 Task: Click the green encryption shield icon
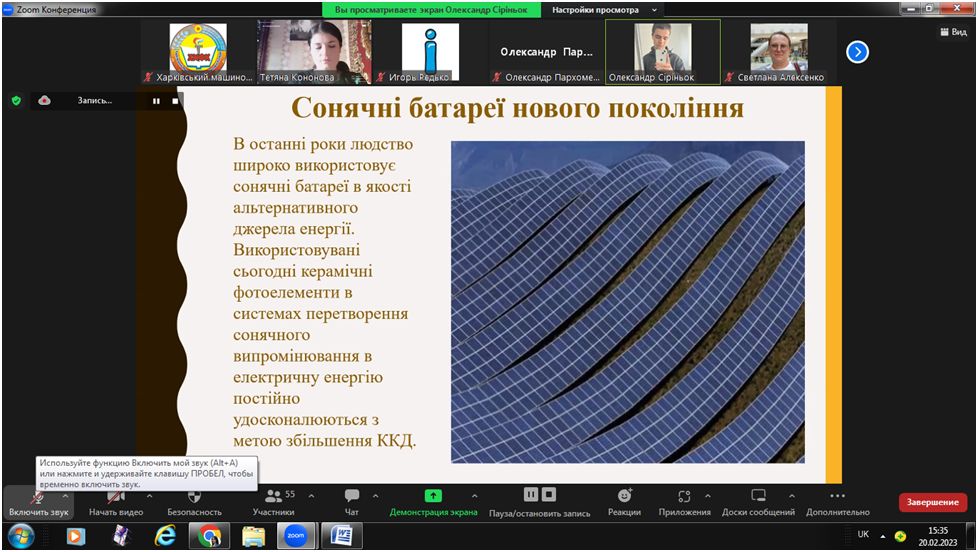(17, 100)
